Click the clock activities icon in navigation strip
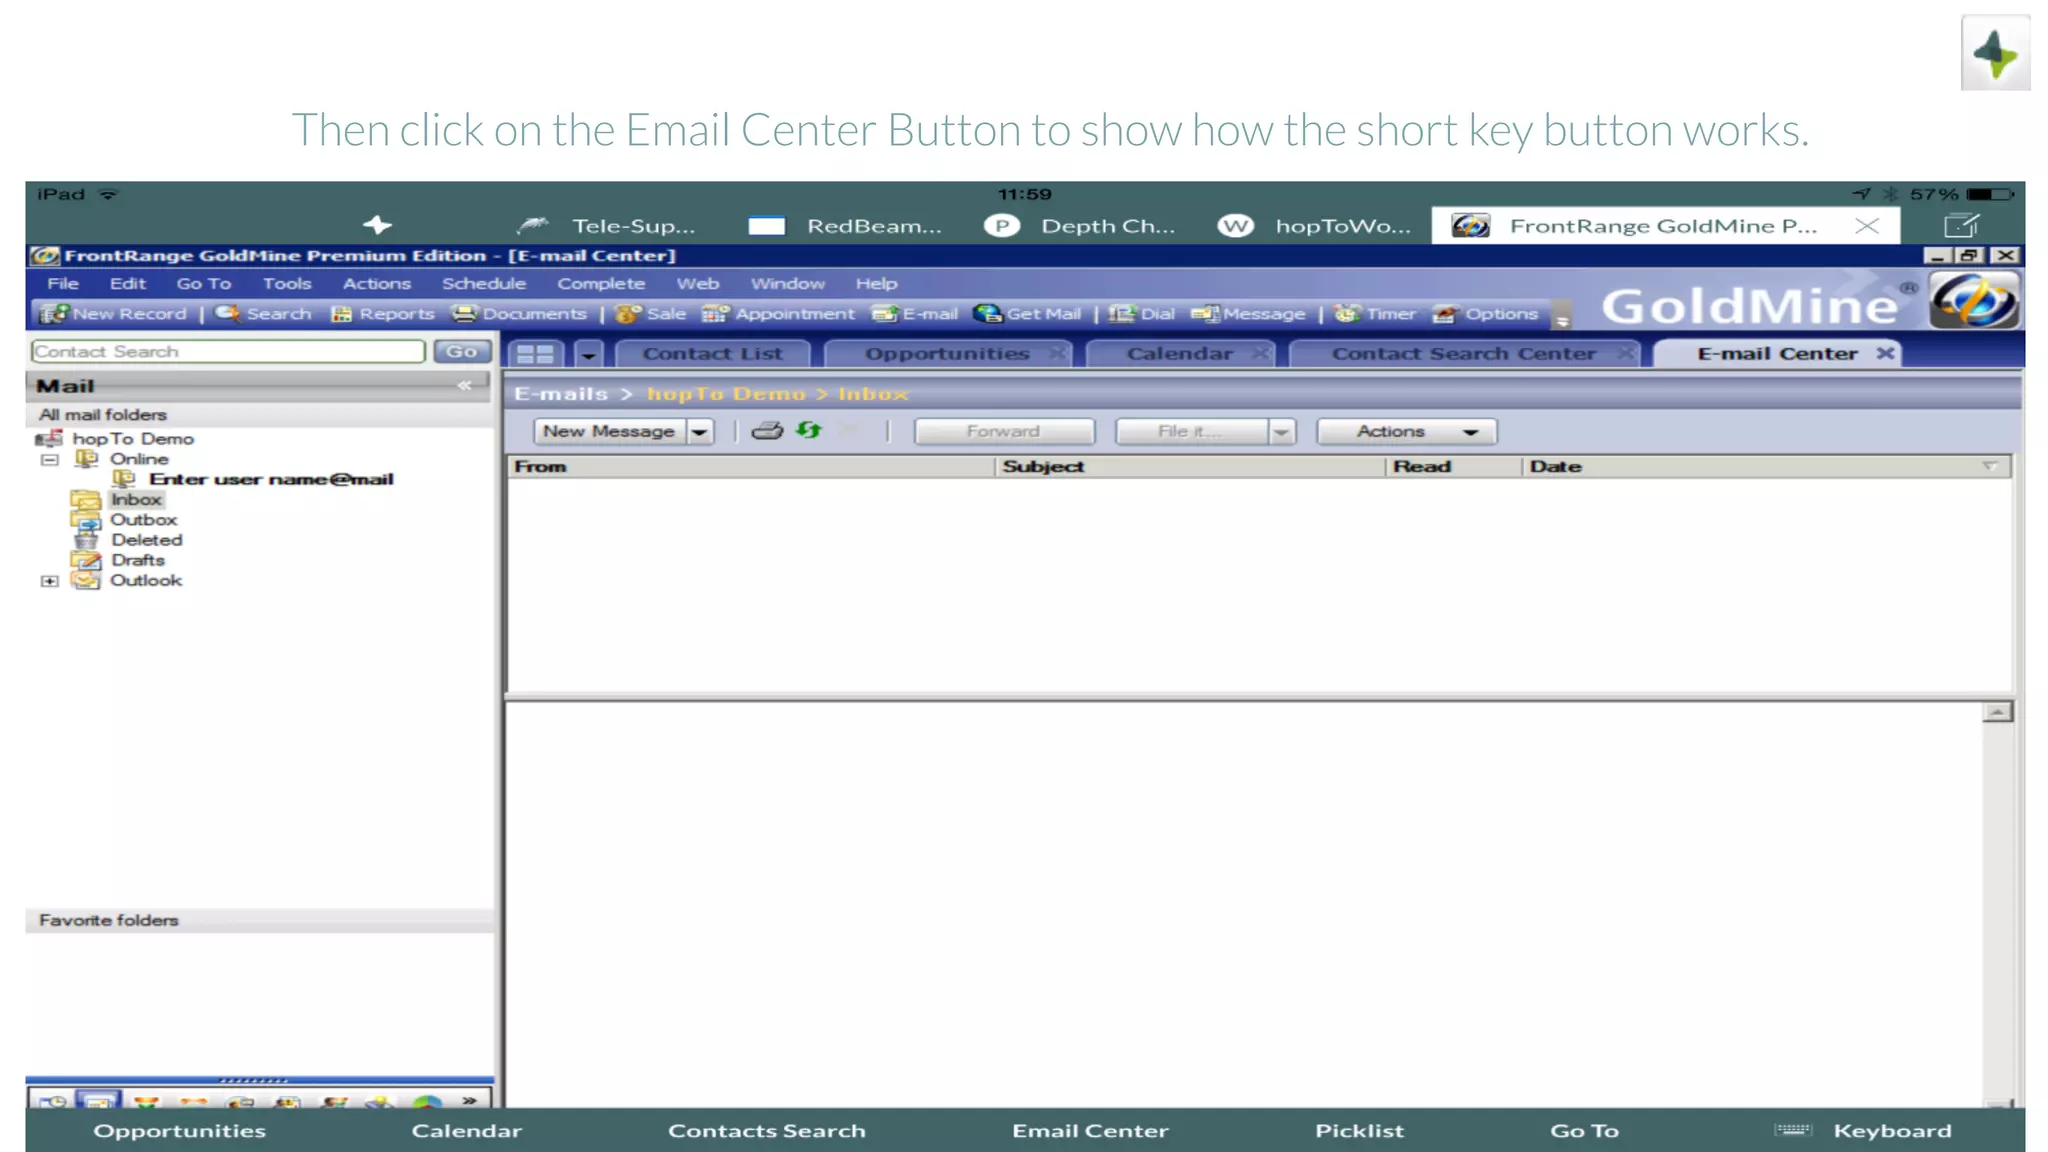Viewport: 2048px width, 1152px height. [x=52, y=1101]
